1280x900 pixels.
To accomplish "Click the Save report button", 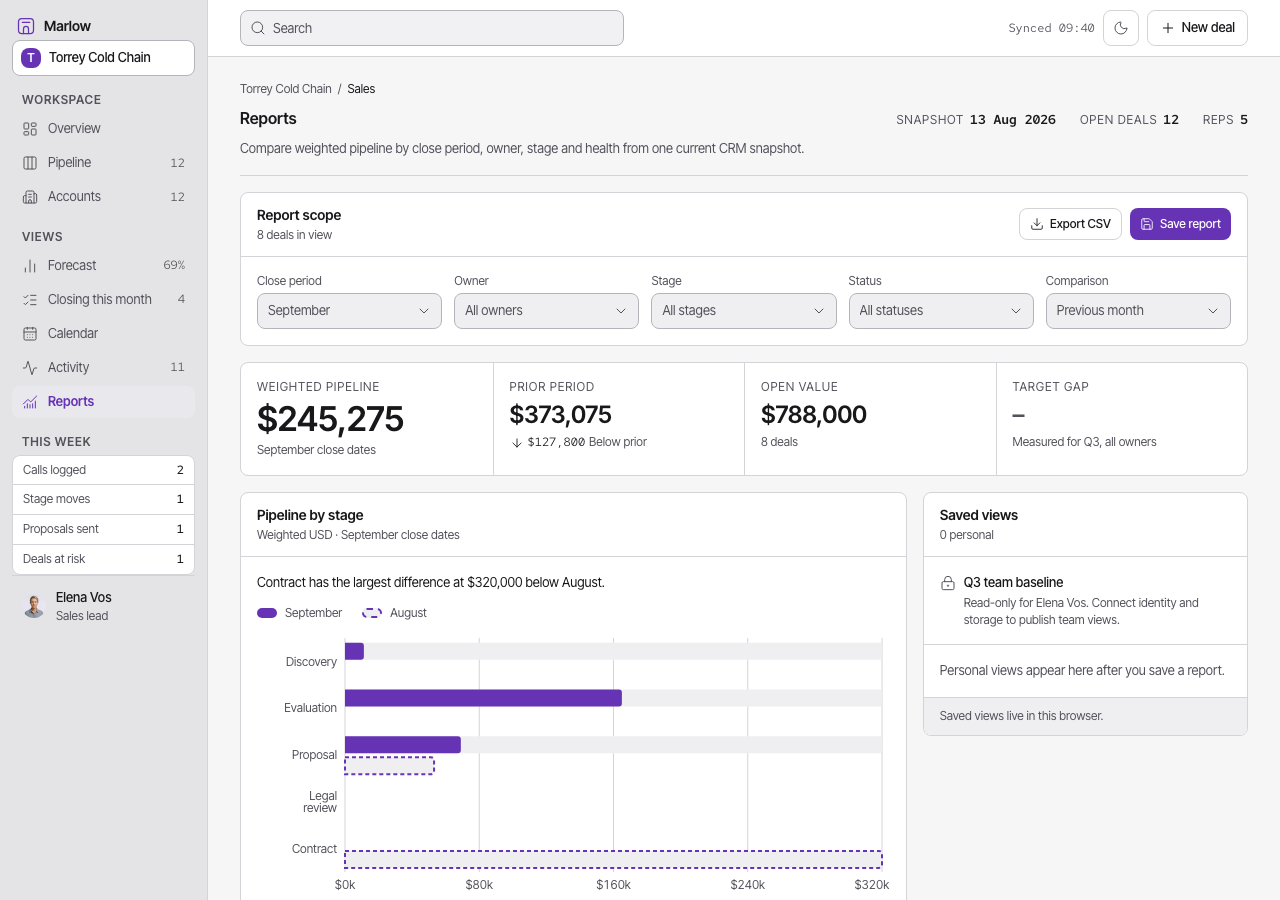I will (x=1180, y=224).
